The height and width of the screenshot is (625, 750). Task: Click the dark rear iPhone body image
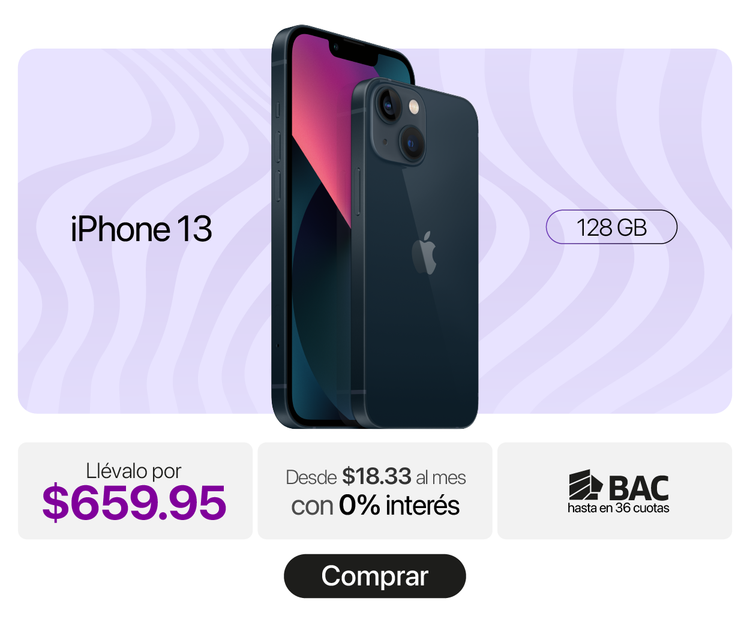(x=415, y=253)
